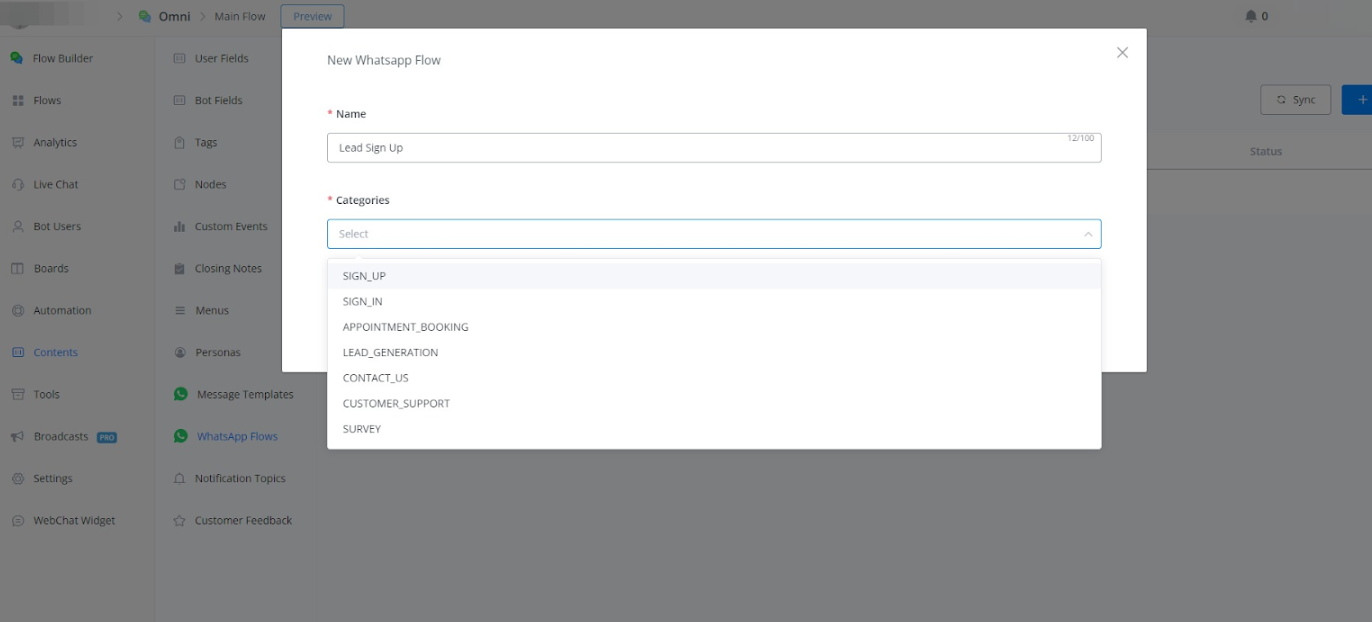Viewport: 1372px width, 622px height.
Task: Click the WhatsApp Flows green icon
Action: [181, 436]
